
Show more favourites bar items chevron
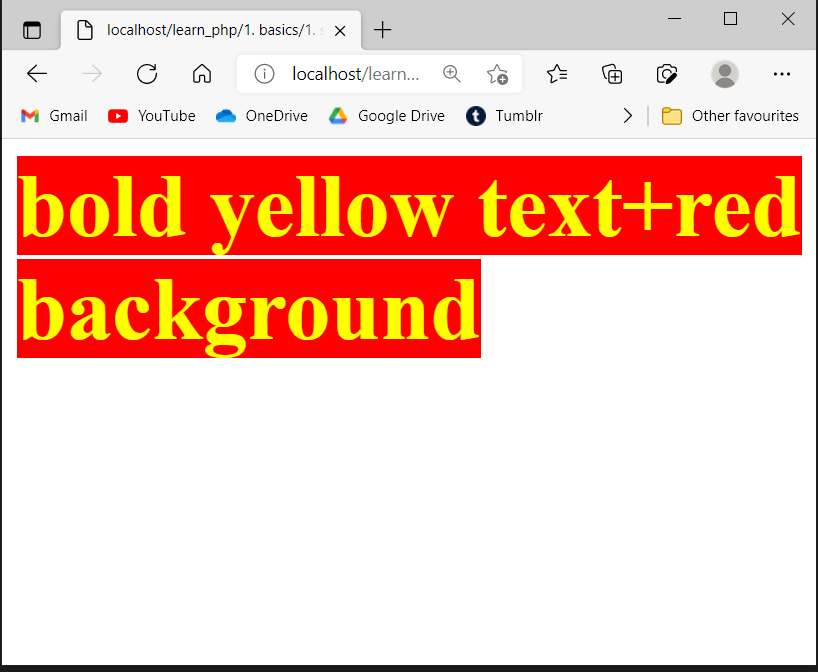(627, 115)
